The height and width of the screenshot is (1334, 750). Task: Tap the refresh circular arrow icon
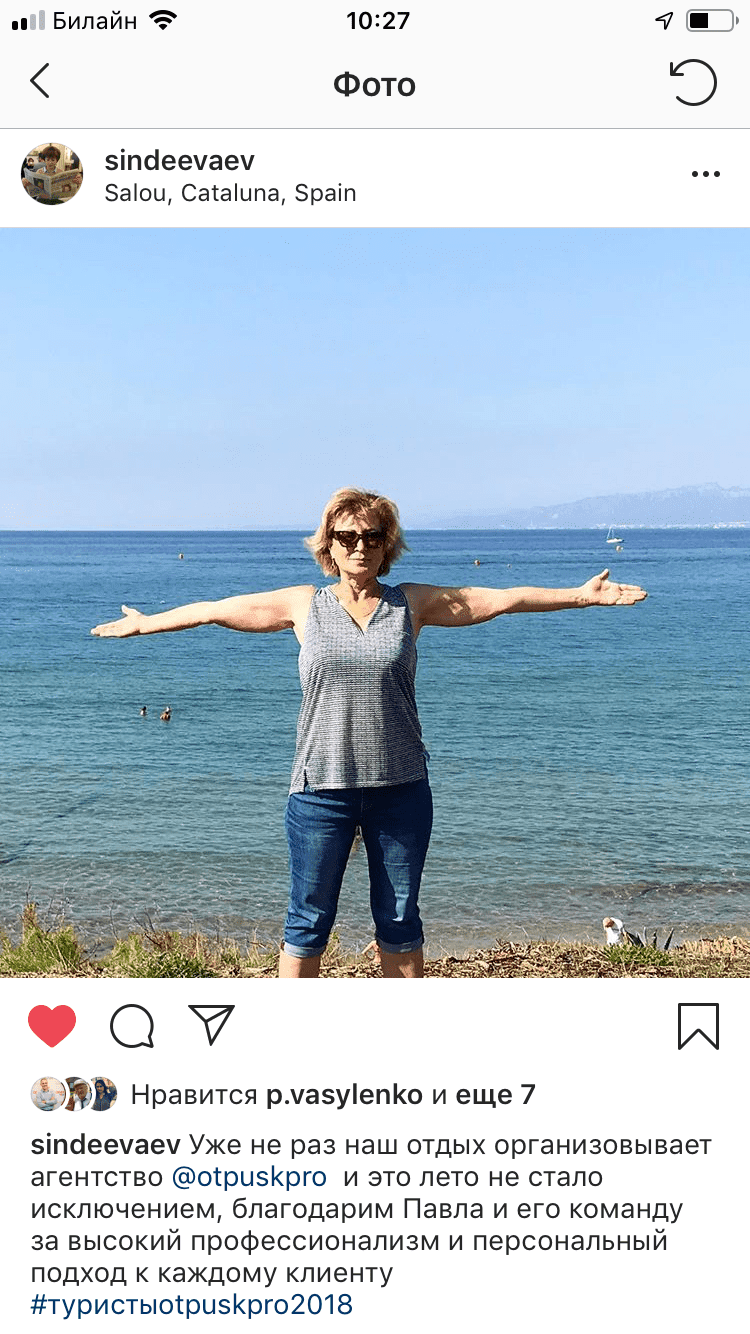click(693, 83)
